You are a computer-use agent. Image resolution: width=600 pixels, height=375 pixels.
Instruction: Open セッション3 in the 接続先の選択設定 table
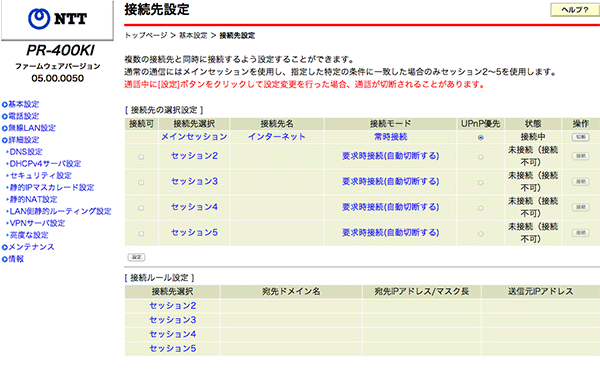coord(194,181)
